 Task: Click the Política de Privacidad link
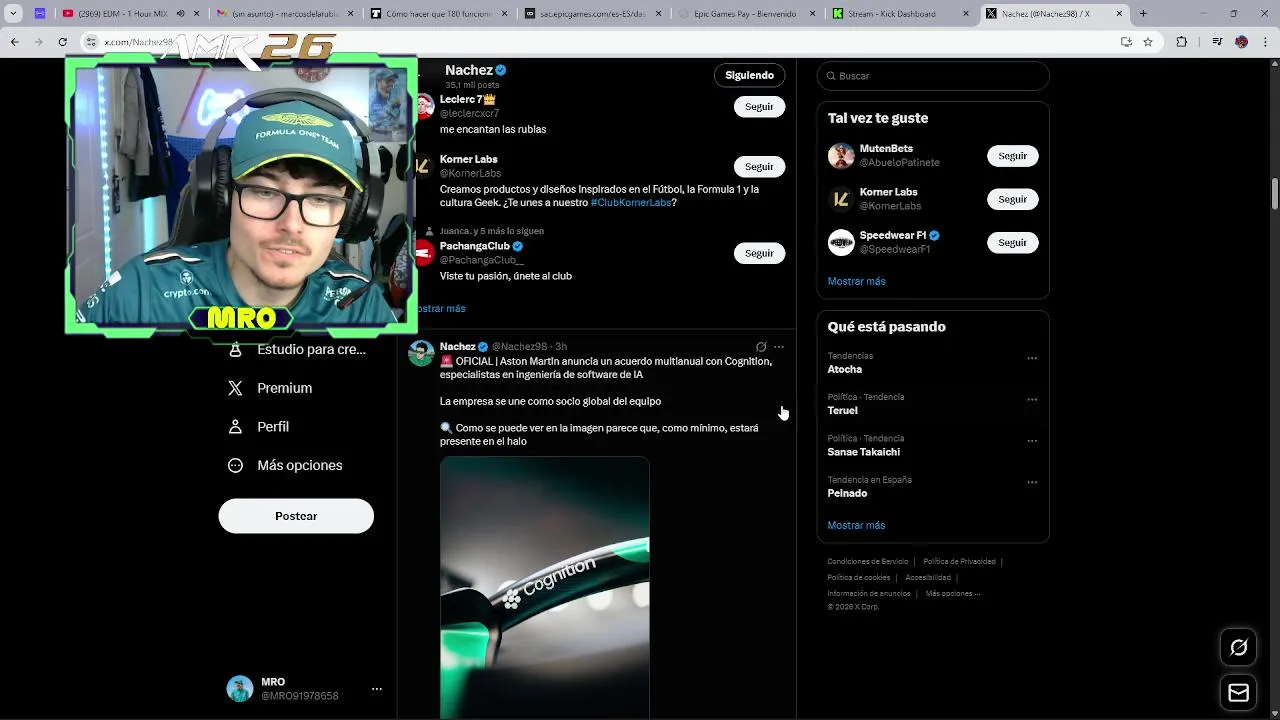click(x=959, y=562)
